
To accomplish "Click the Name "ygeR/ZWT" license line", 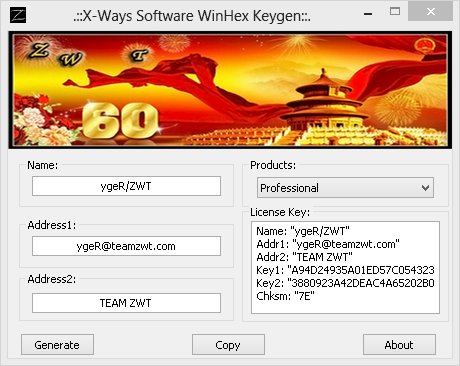I will tap(303, 231).
